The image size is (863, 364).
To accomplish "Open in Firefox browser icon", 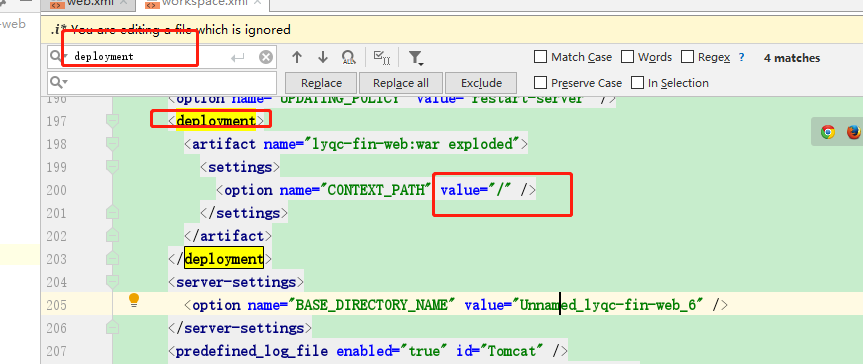I will coord(853,132).
